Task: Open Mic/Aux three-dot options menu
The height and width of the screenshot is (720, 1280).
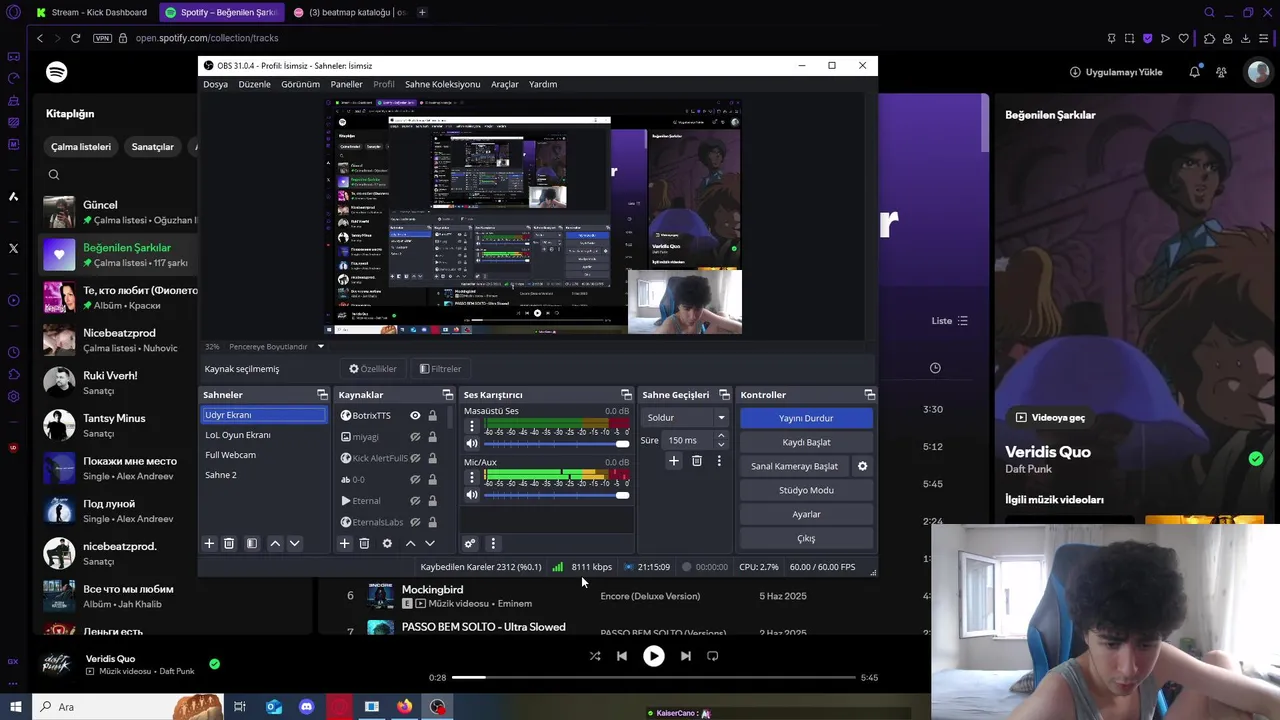Action: click(x=472, y=478)
